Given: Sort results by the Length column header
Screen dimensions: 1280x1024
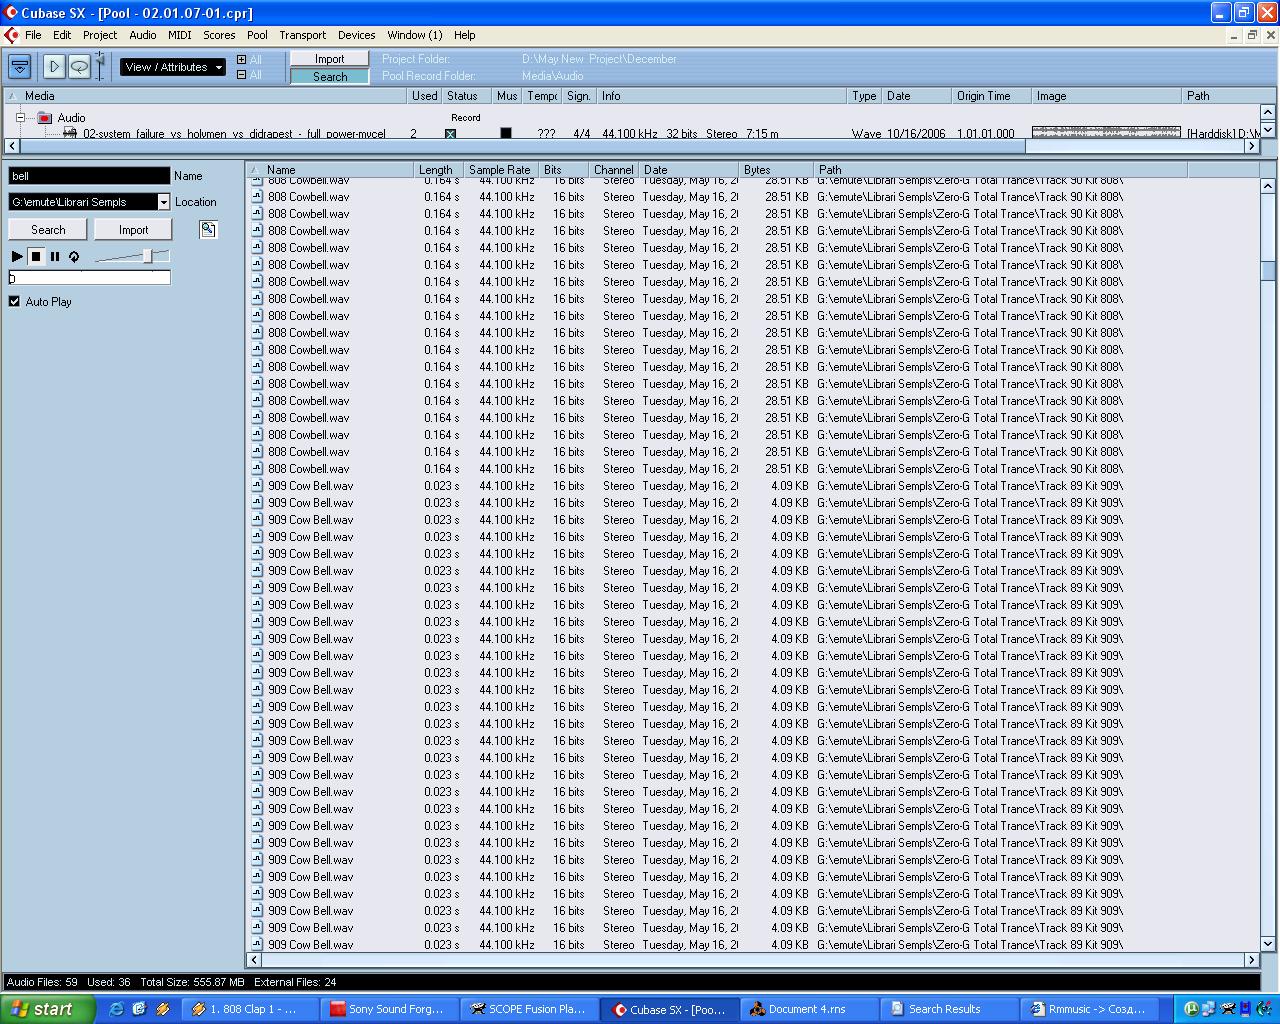Looking at the screenshot, I should (x=438, y=170).
